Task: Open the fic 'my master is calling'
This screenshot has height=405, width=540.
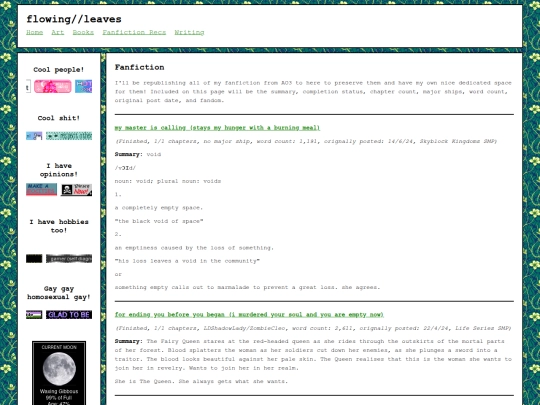Action: pyautogui.click(x=217, y=128)
